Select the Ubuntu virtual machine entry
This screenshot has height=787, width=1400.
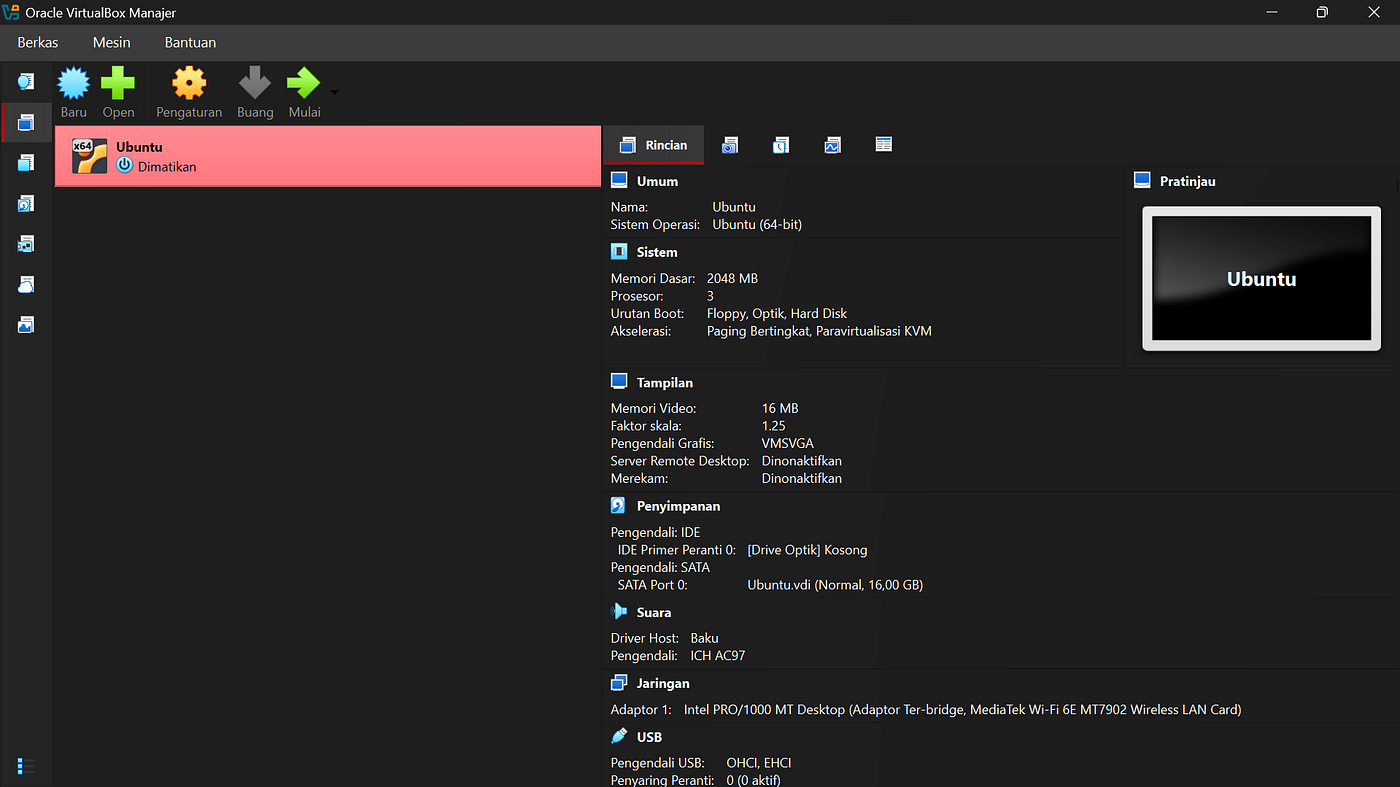coord(328,156)
